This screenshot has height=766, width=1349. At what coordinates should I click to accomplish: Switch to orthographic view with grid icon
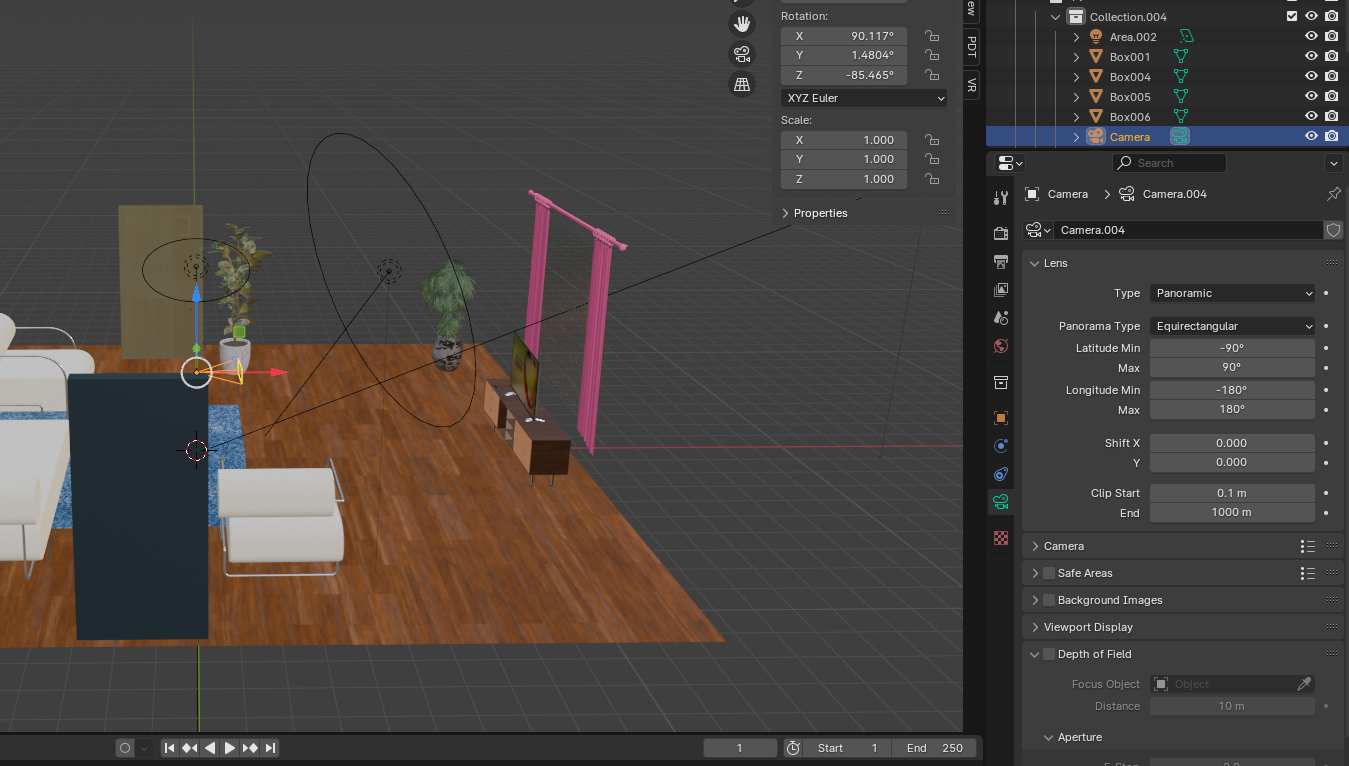point(742,85)
